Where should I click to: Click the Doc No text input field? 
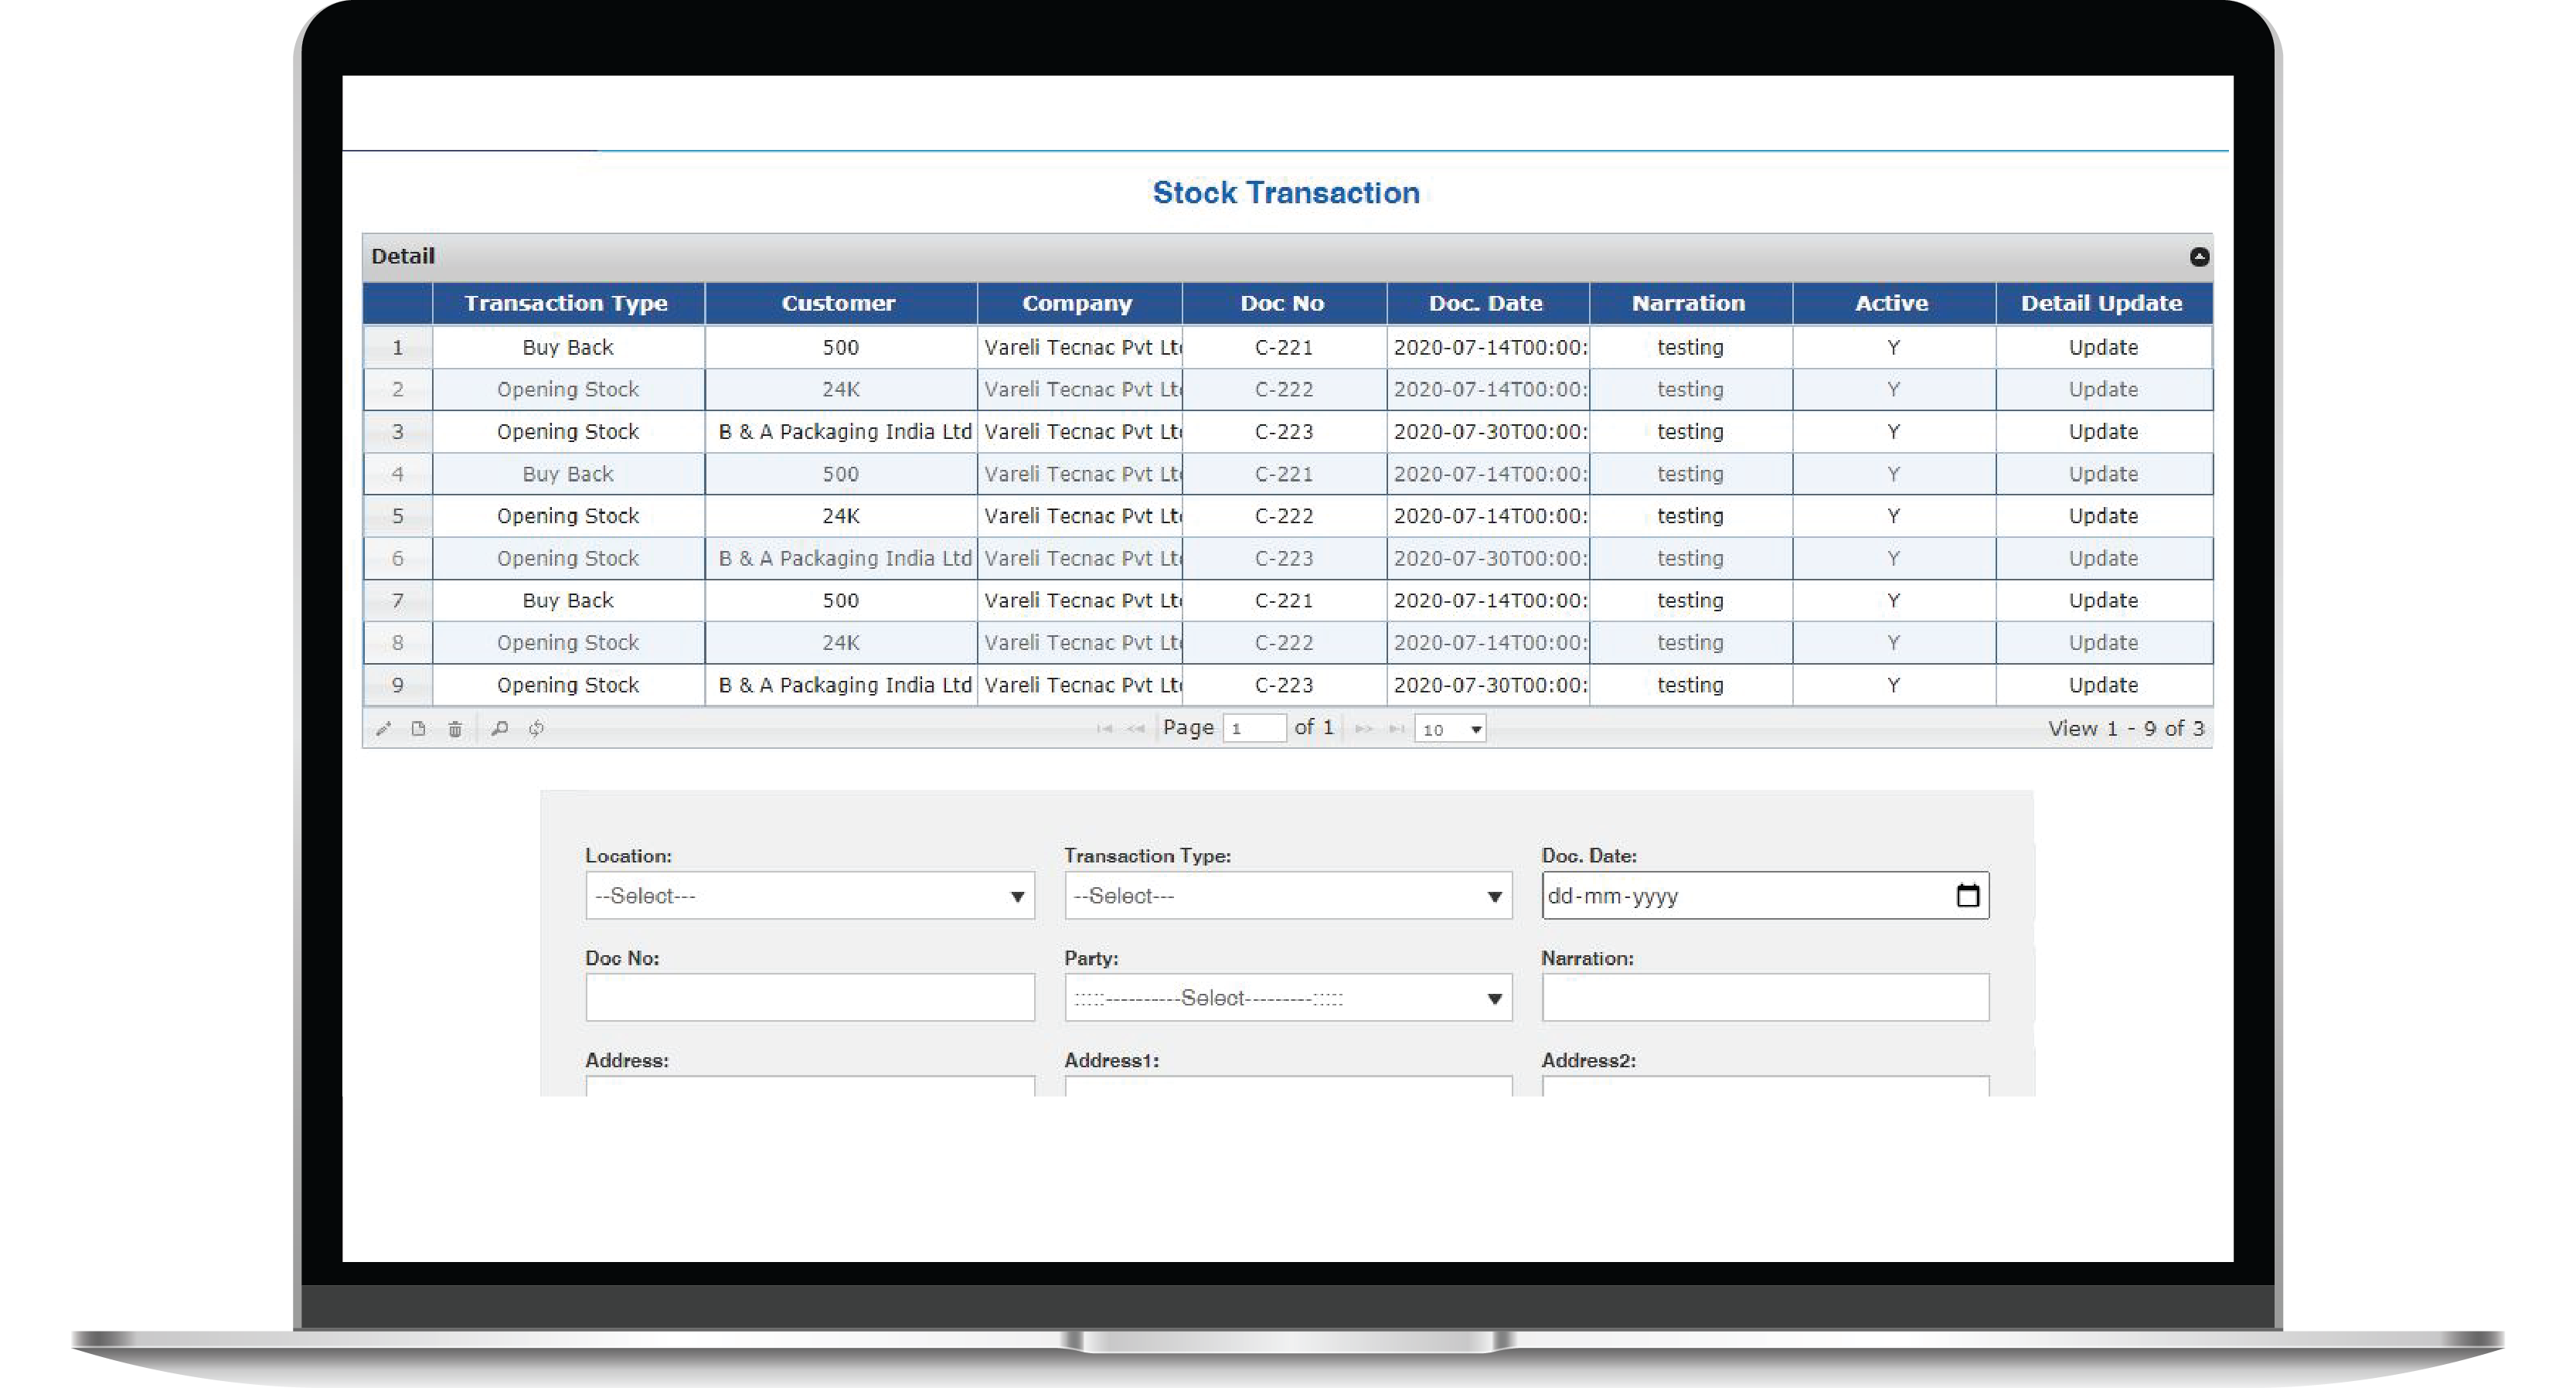(809, 998)
